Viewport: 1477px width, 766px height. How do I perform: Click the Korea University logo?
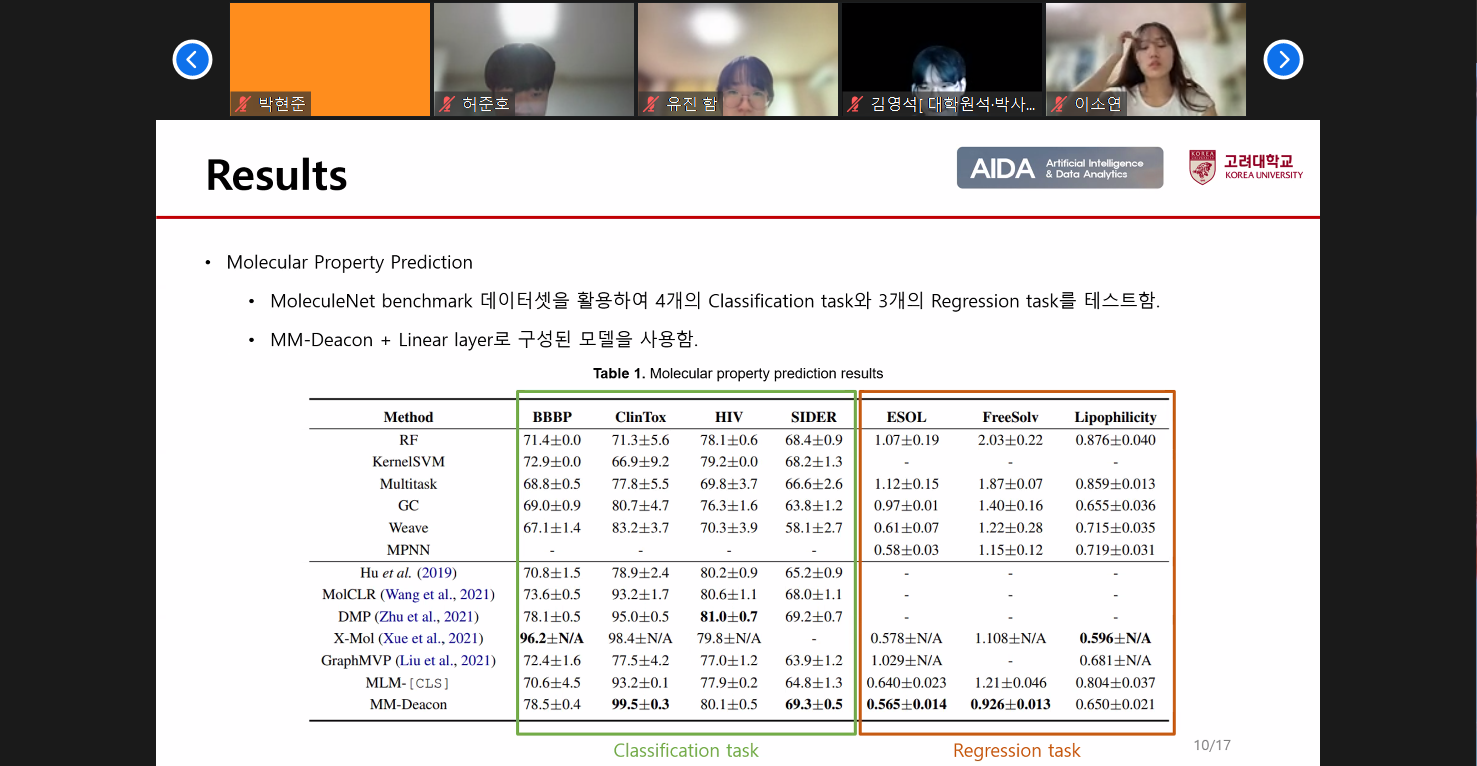1246,167
